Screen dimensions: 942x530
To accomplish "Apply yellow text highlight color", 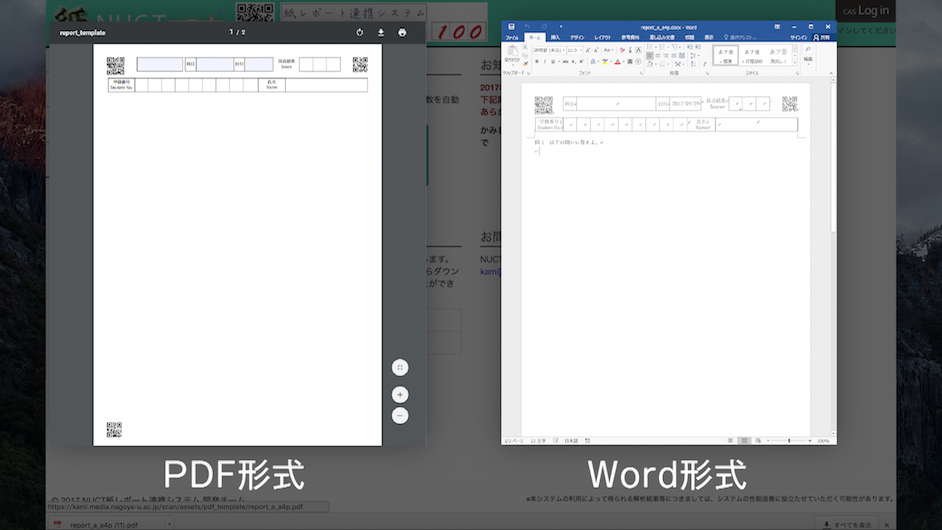I will [x=605, y=61].
